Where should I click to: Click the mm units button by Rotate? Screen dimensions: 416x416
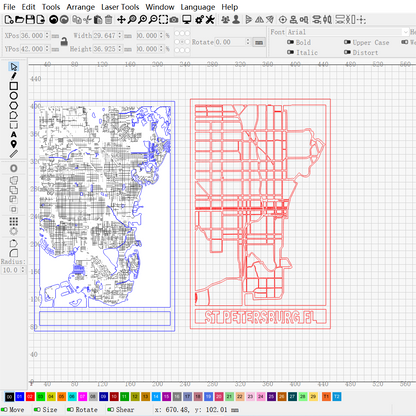[x=259, y=42]
